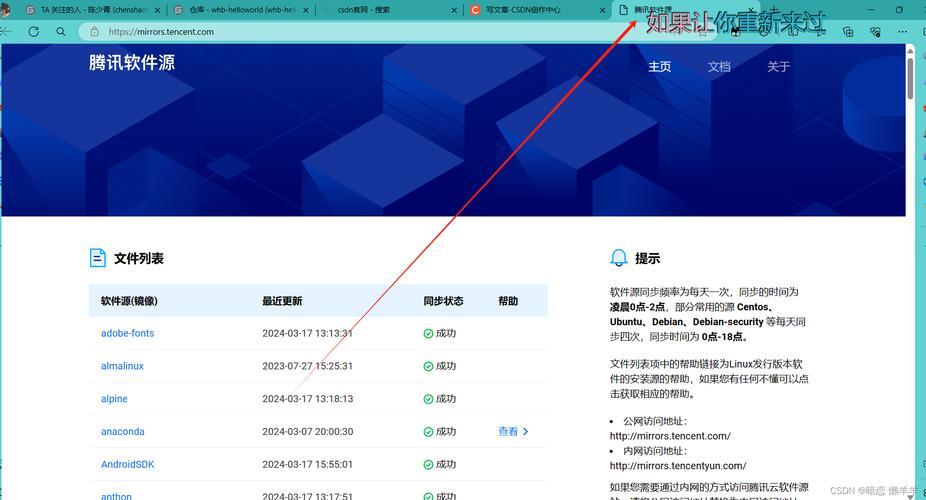The width and height of the screenshot is (926, 500).
Task: Click the http://mirrors.tencent.com/ address text
Action: pos(670,436)
